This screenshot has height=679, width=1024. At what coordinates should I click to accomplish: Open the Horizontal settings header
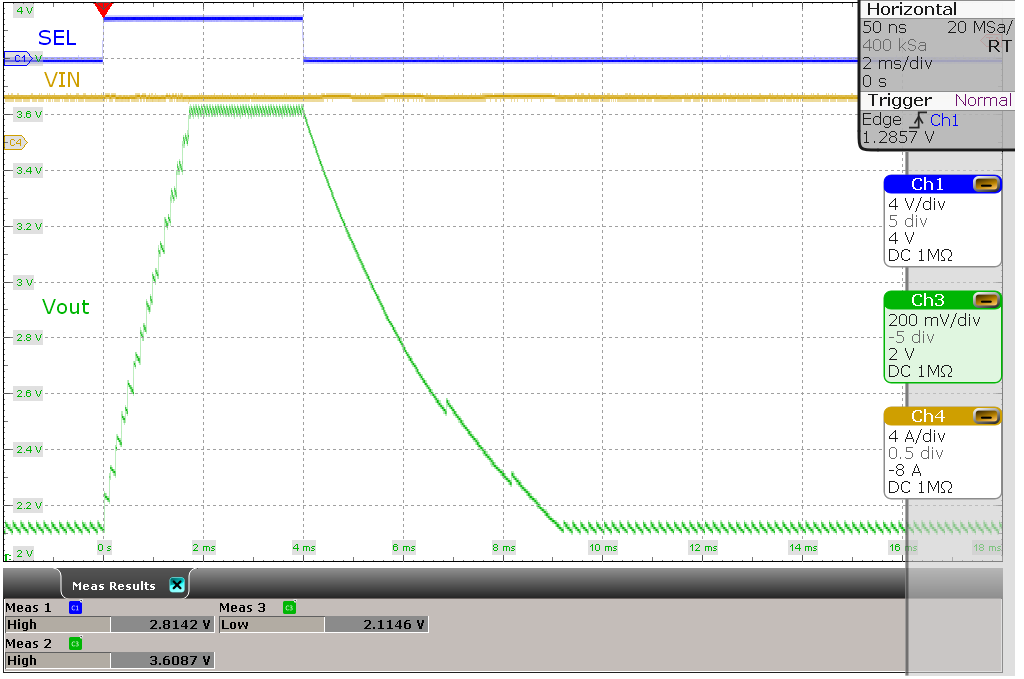(x=913, y=9)
